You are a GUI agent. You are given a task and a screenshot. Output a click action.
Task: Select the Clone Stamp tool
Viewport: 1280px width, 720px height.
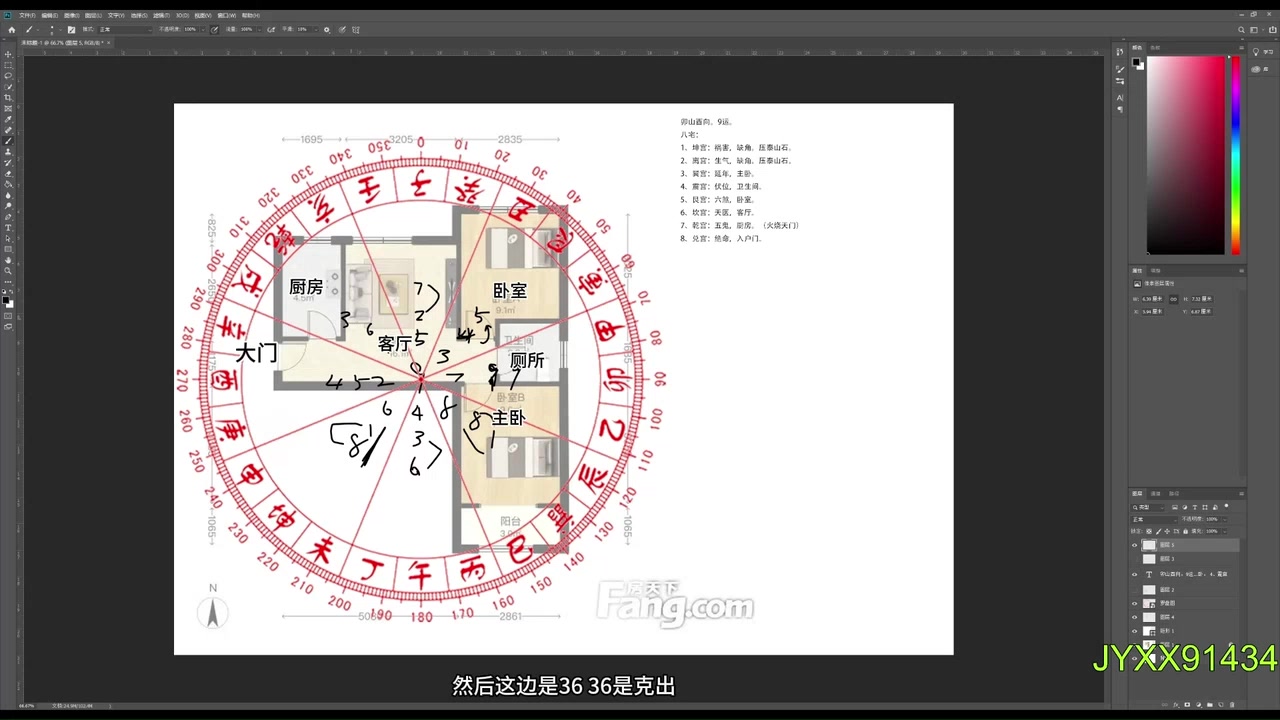[8, 152]
